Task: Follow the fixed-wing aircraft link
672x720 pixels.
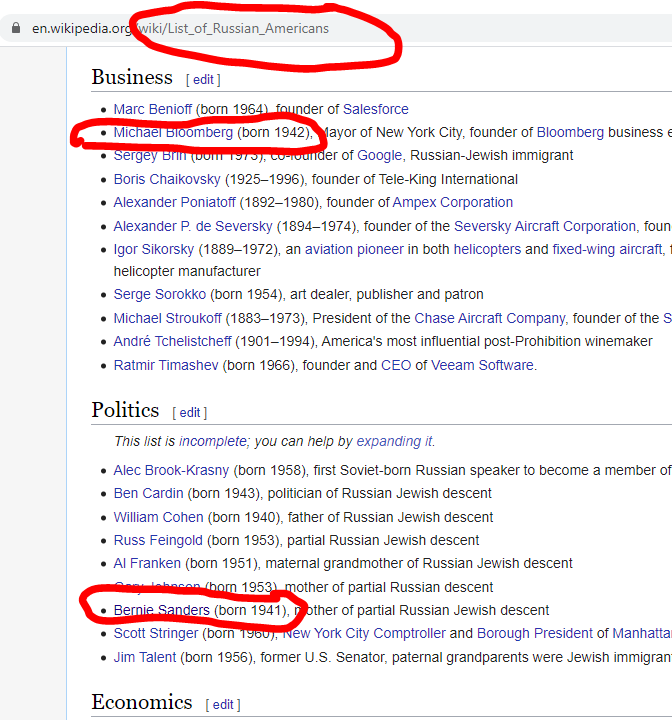Action: (607, 249)
